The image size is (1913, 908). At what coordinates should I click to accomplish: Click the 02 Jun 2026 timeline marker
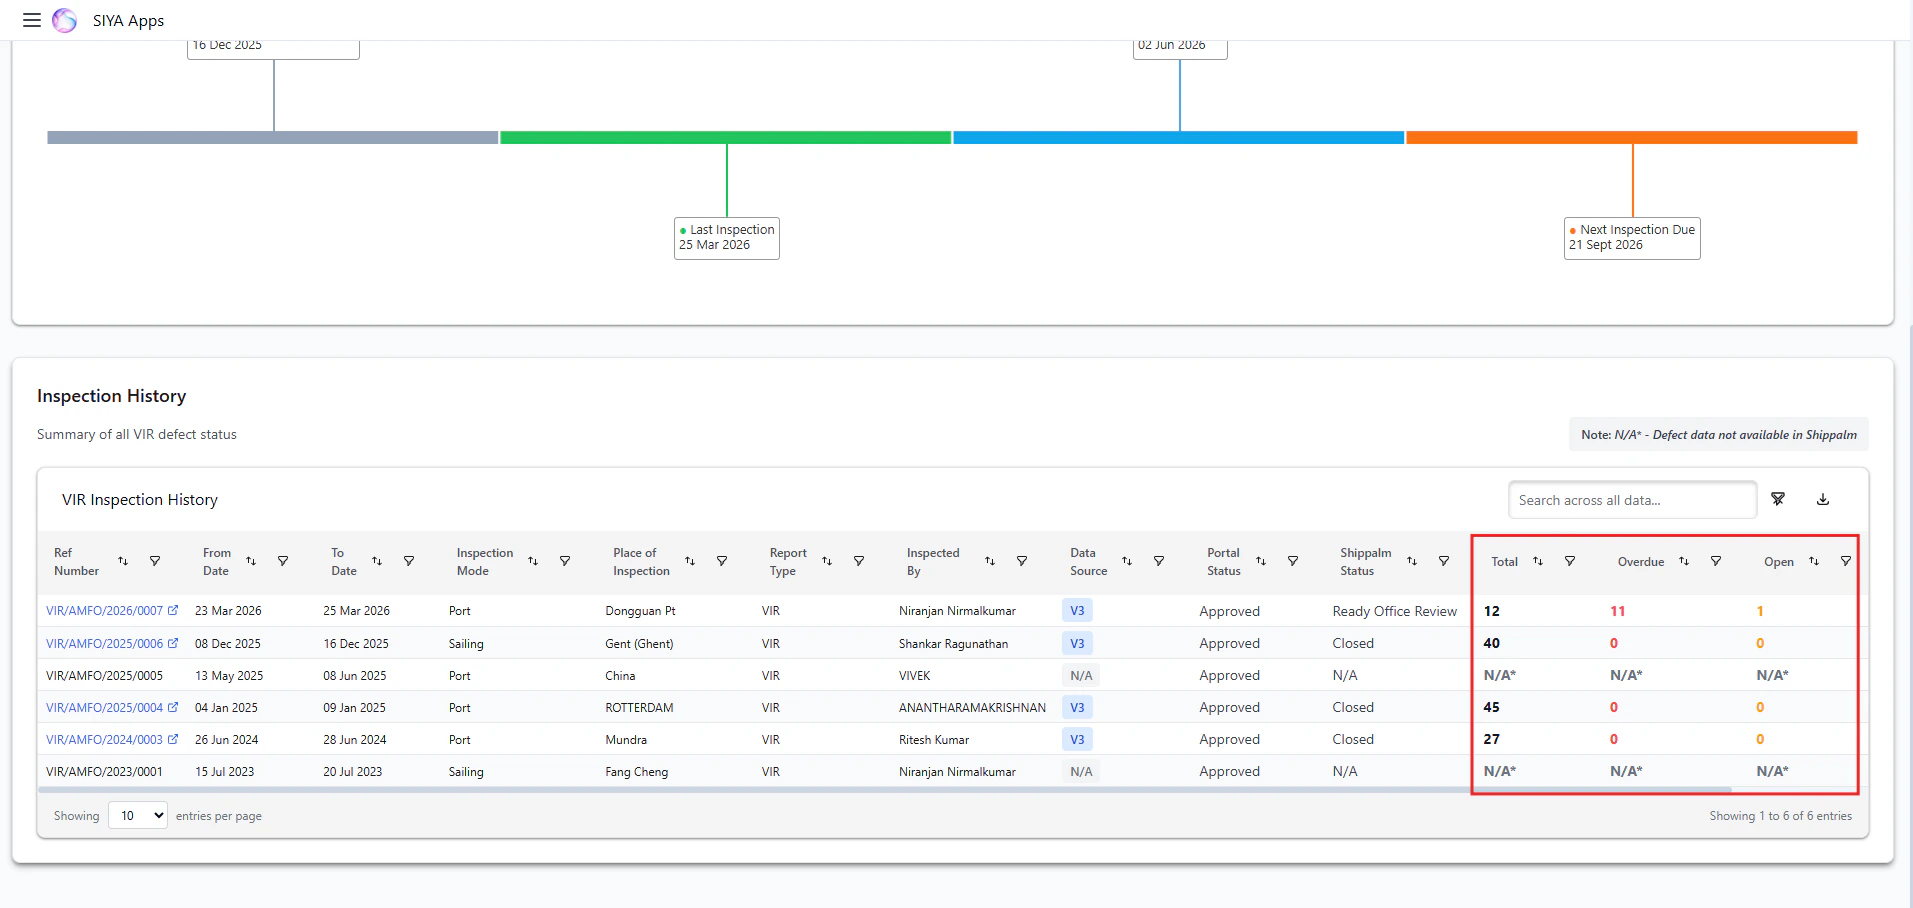click(1180, 48)
